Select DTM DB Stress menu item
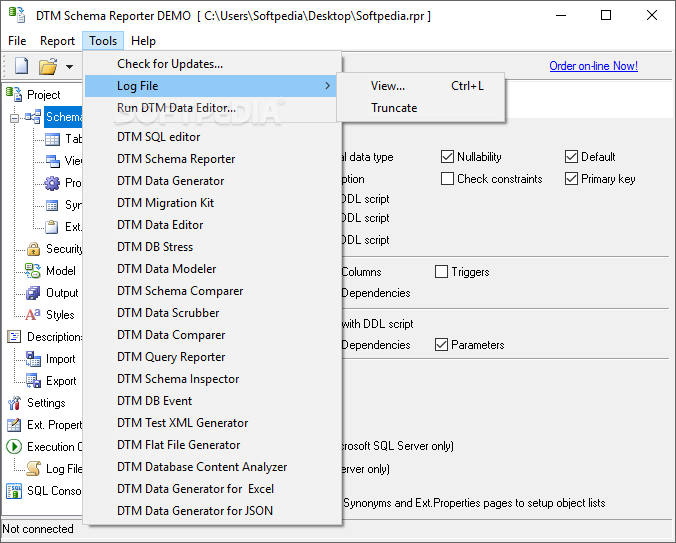676x543 pixels. click(210, 247)
